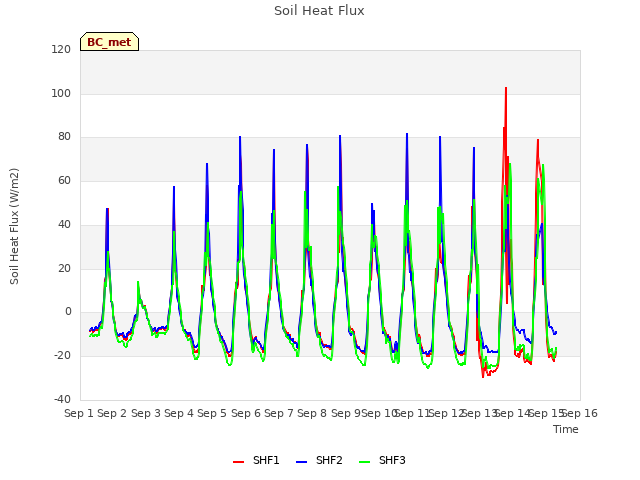Click the Sep 1 x-axis label
This screenshot has height=480, width=640.
click(79, 413)
